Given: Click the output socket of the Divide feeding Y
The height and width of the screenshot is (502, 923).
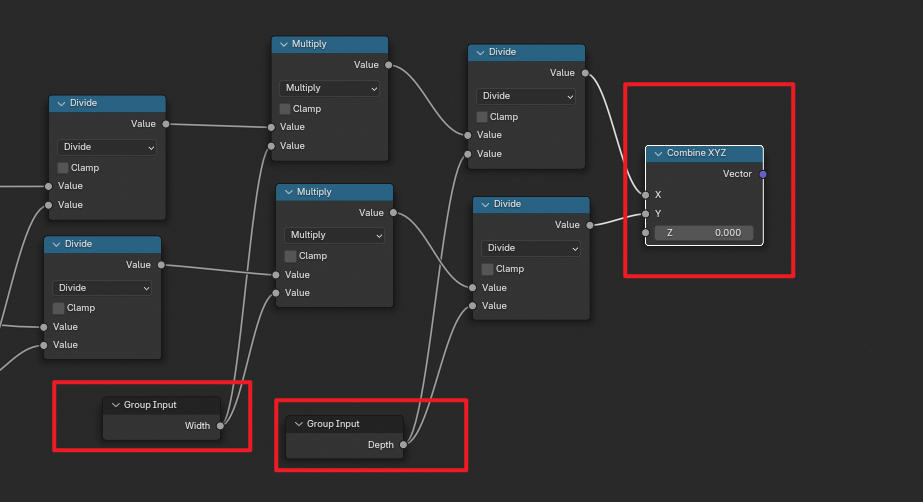Looking at the screenshot, I should coord(590,225).
